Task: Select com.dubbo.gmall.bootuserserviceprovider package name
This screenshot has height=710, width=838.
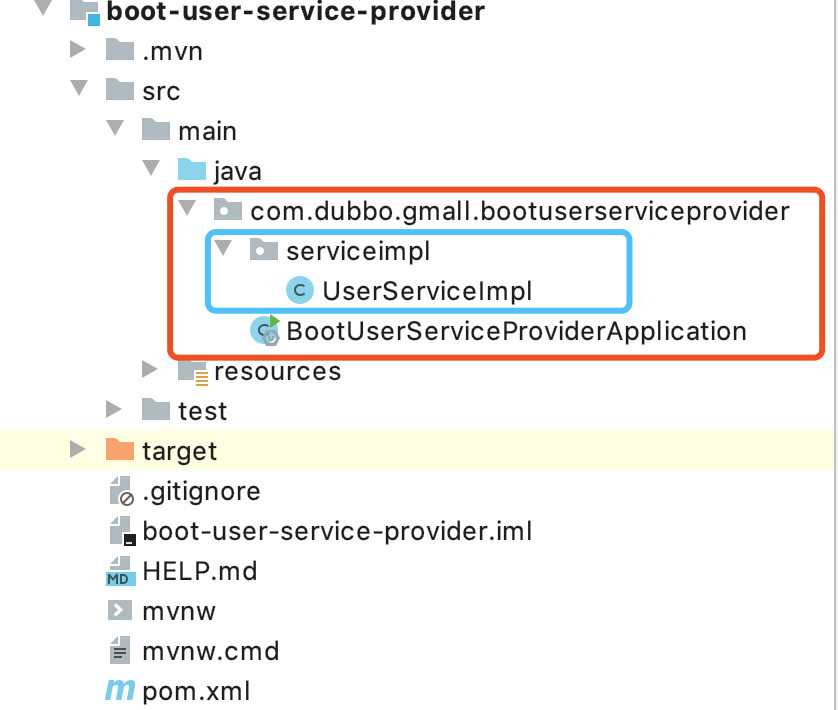Action: point(520,212)
